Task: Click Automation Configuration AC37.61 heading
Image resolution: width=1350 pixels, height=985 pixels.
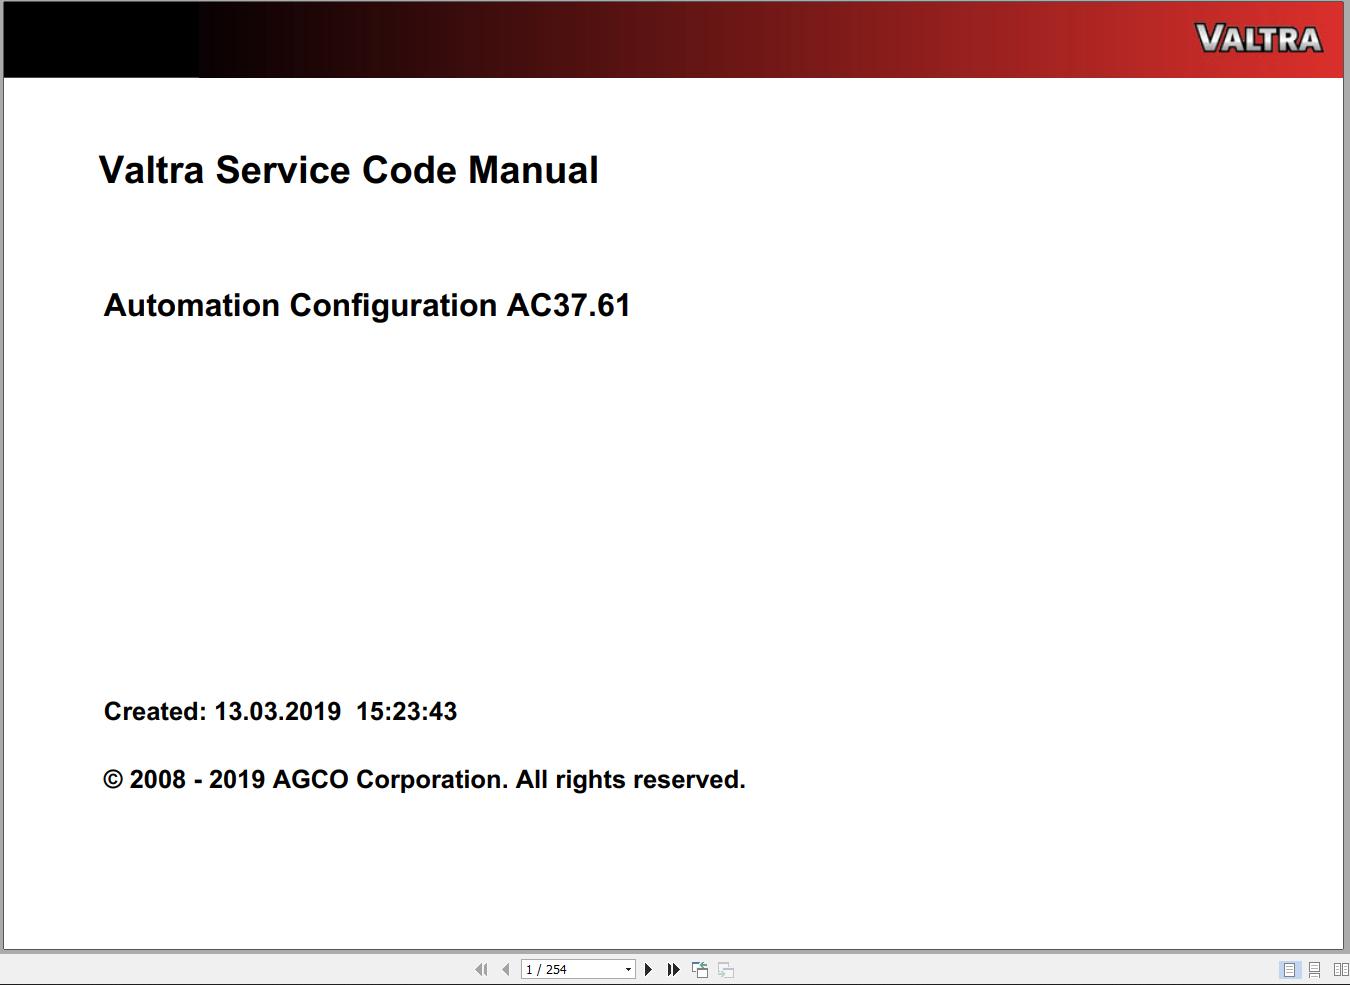Action: (367, 305)
